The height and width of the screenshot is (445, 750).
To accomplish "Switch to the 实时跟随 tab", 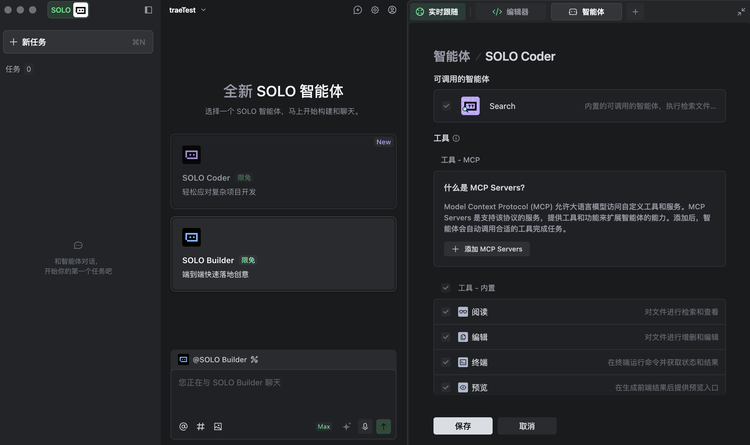I will tap(437, 11).
